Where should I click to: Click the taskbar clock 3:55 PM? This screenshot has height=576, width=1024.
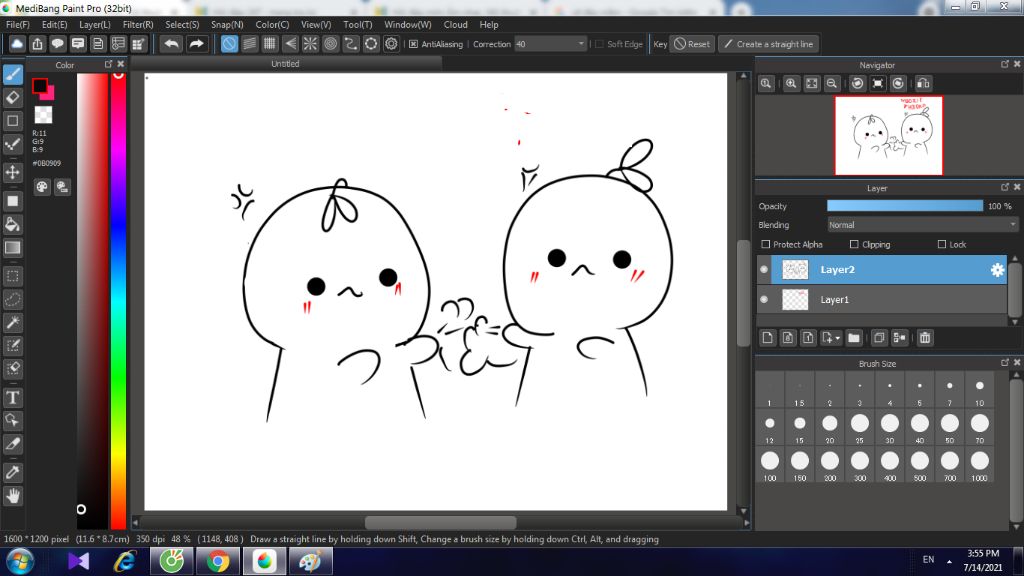[x=982, y=553]
